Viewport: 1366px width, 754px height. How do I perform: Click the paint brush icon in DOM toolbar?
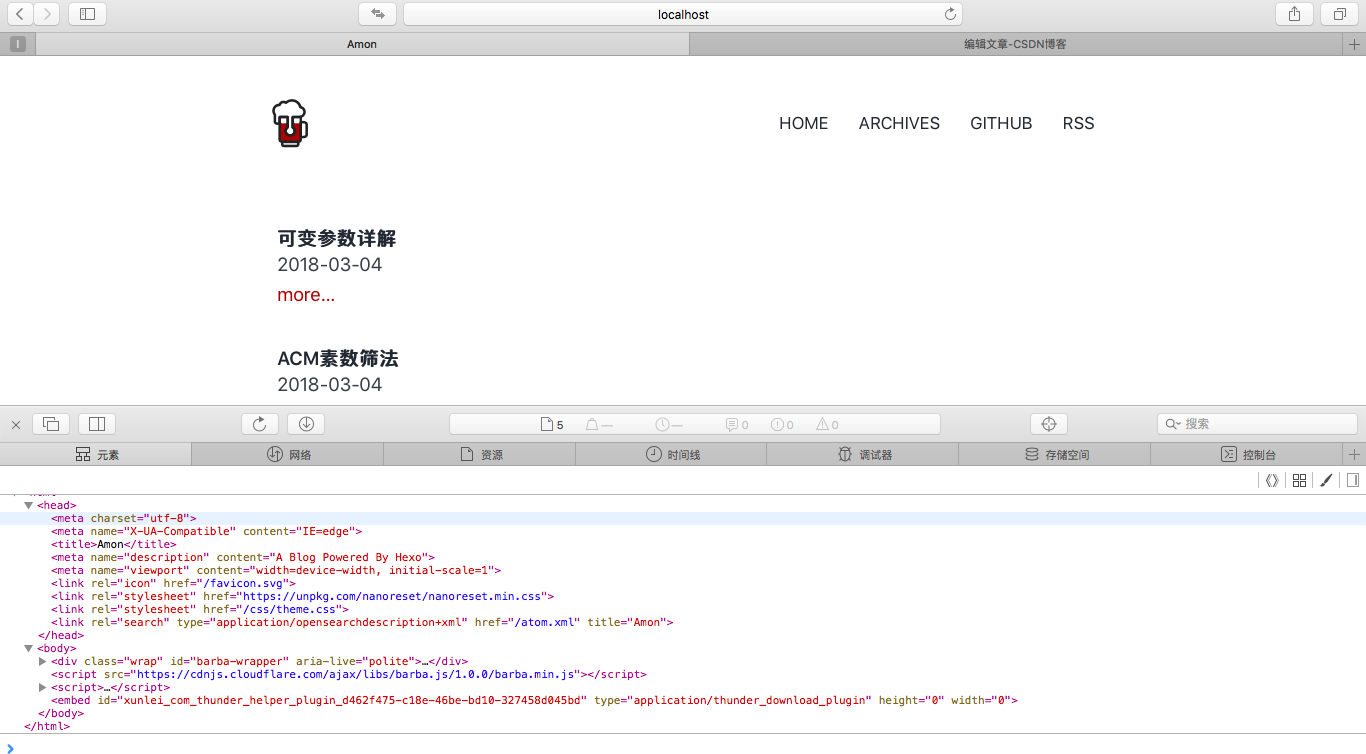point(1326,480)
